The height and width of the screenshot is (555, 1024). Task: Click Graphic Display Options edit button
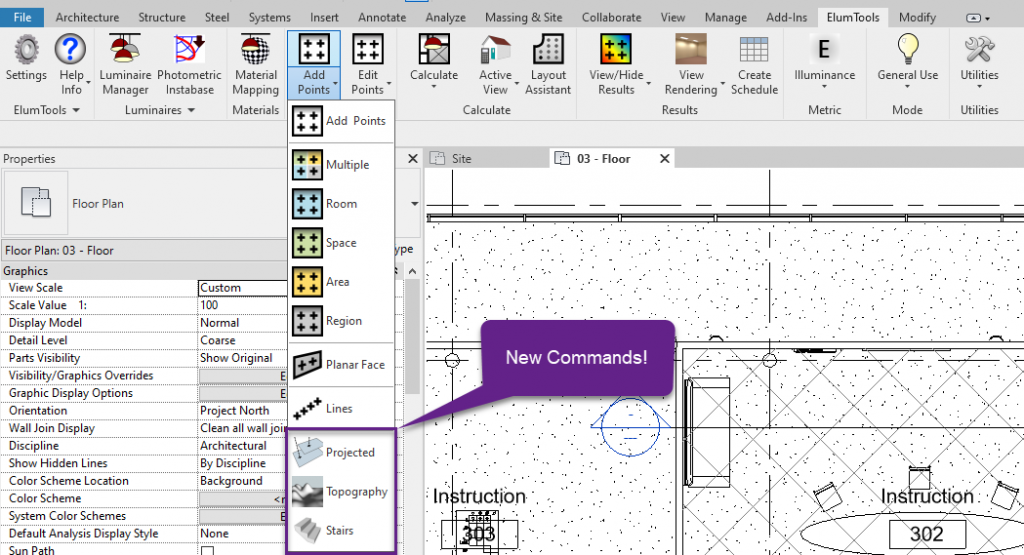click(243, 394)
